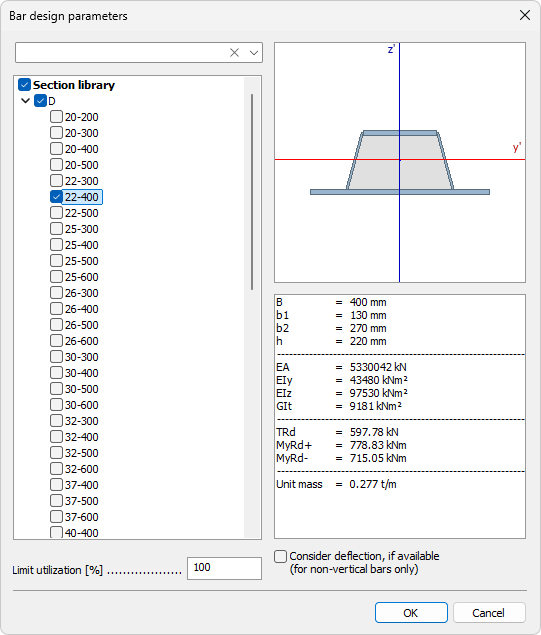This screenshot has width=541, height=635.
Task: Click the Section library root label
Action: point(74,85)
